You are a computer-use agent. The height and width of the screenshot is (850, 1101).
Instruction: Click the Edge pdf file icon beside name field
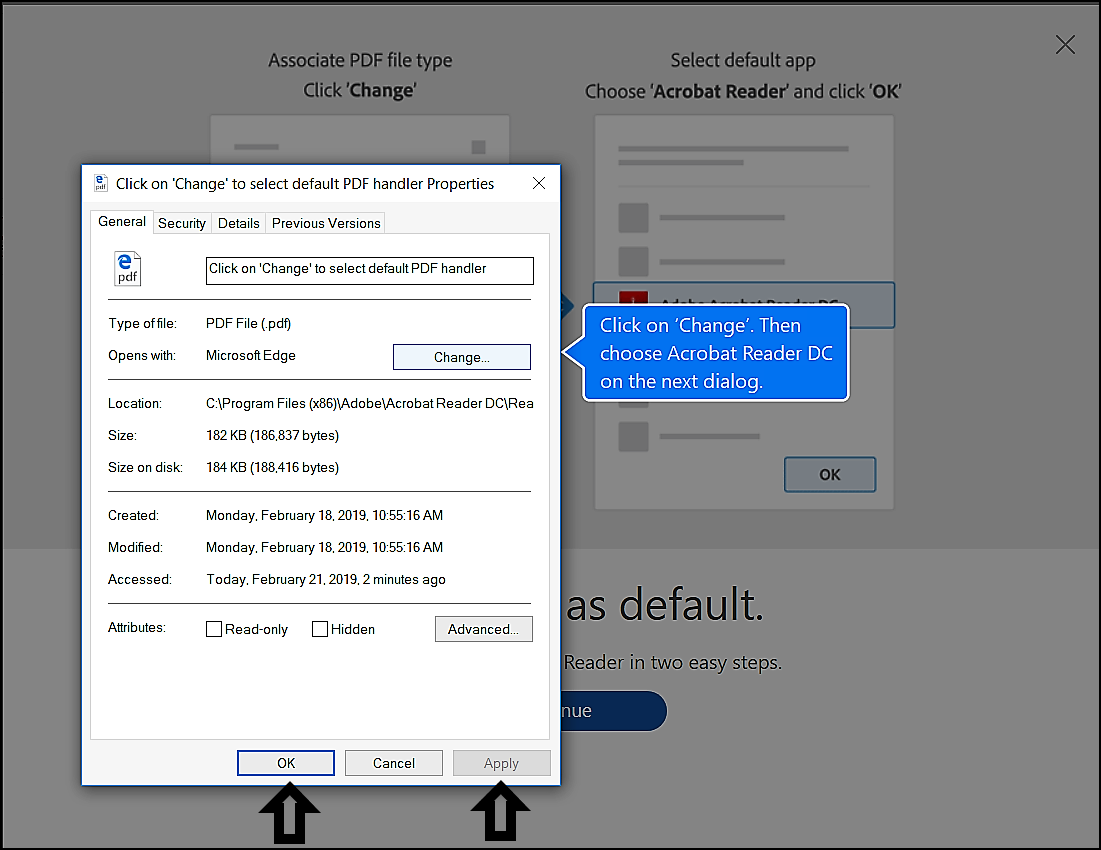pos(127,269)
